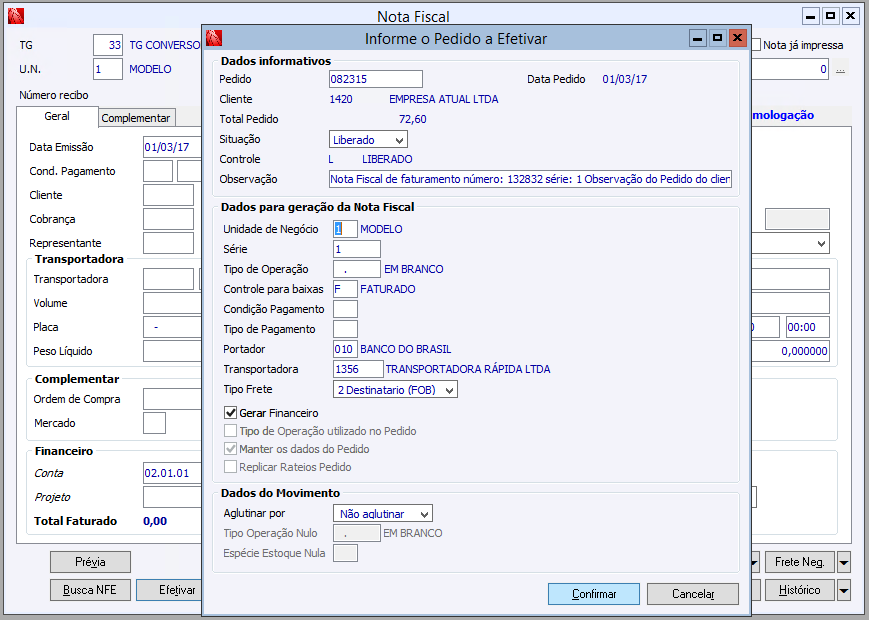The image size is (869, 620).
Task: Click the TG CONVERSO text in Nota Fiscal
Action: click(165, 45)
